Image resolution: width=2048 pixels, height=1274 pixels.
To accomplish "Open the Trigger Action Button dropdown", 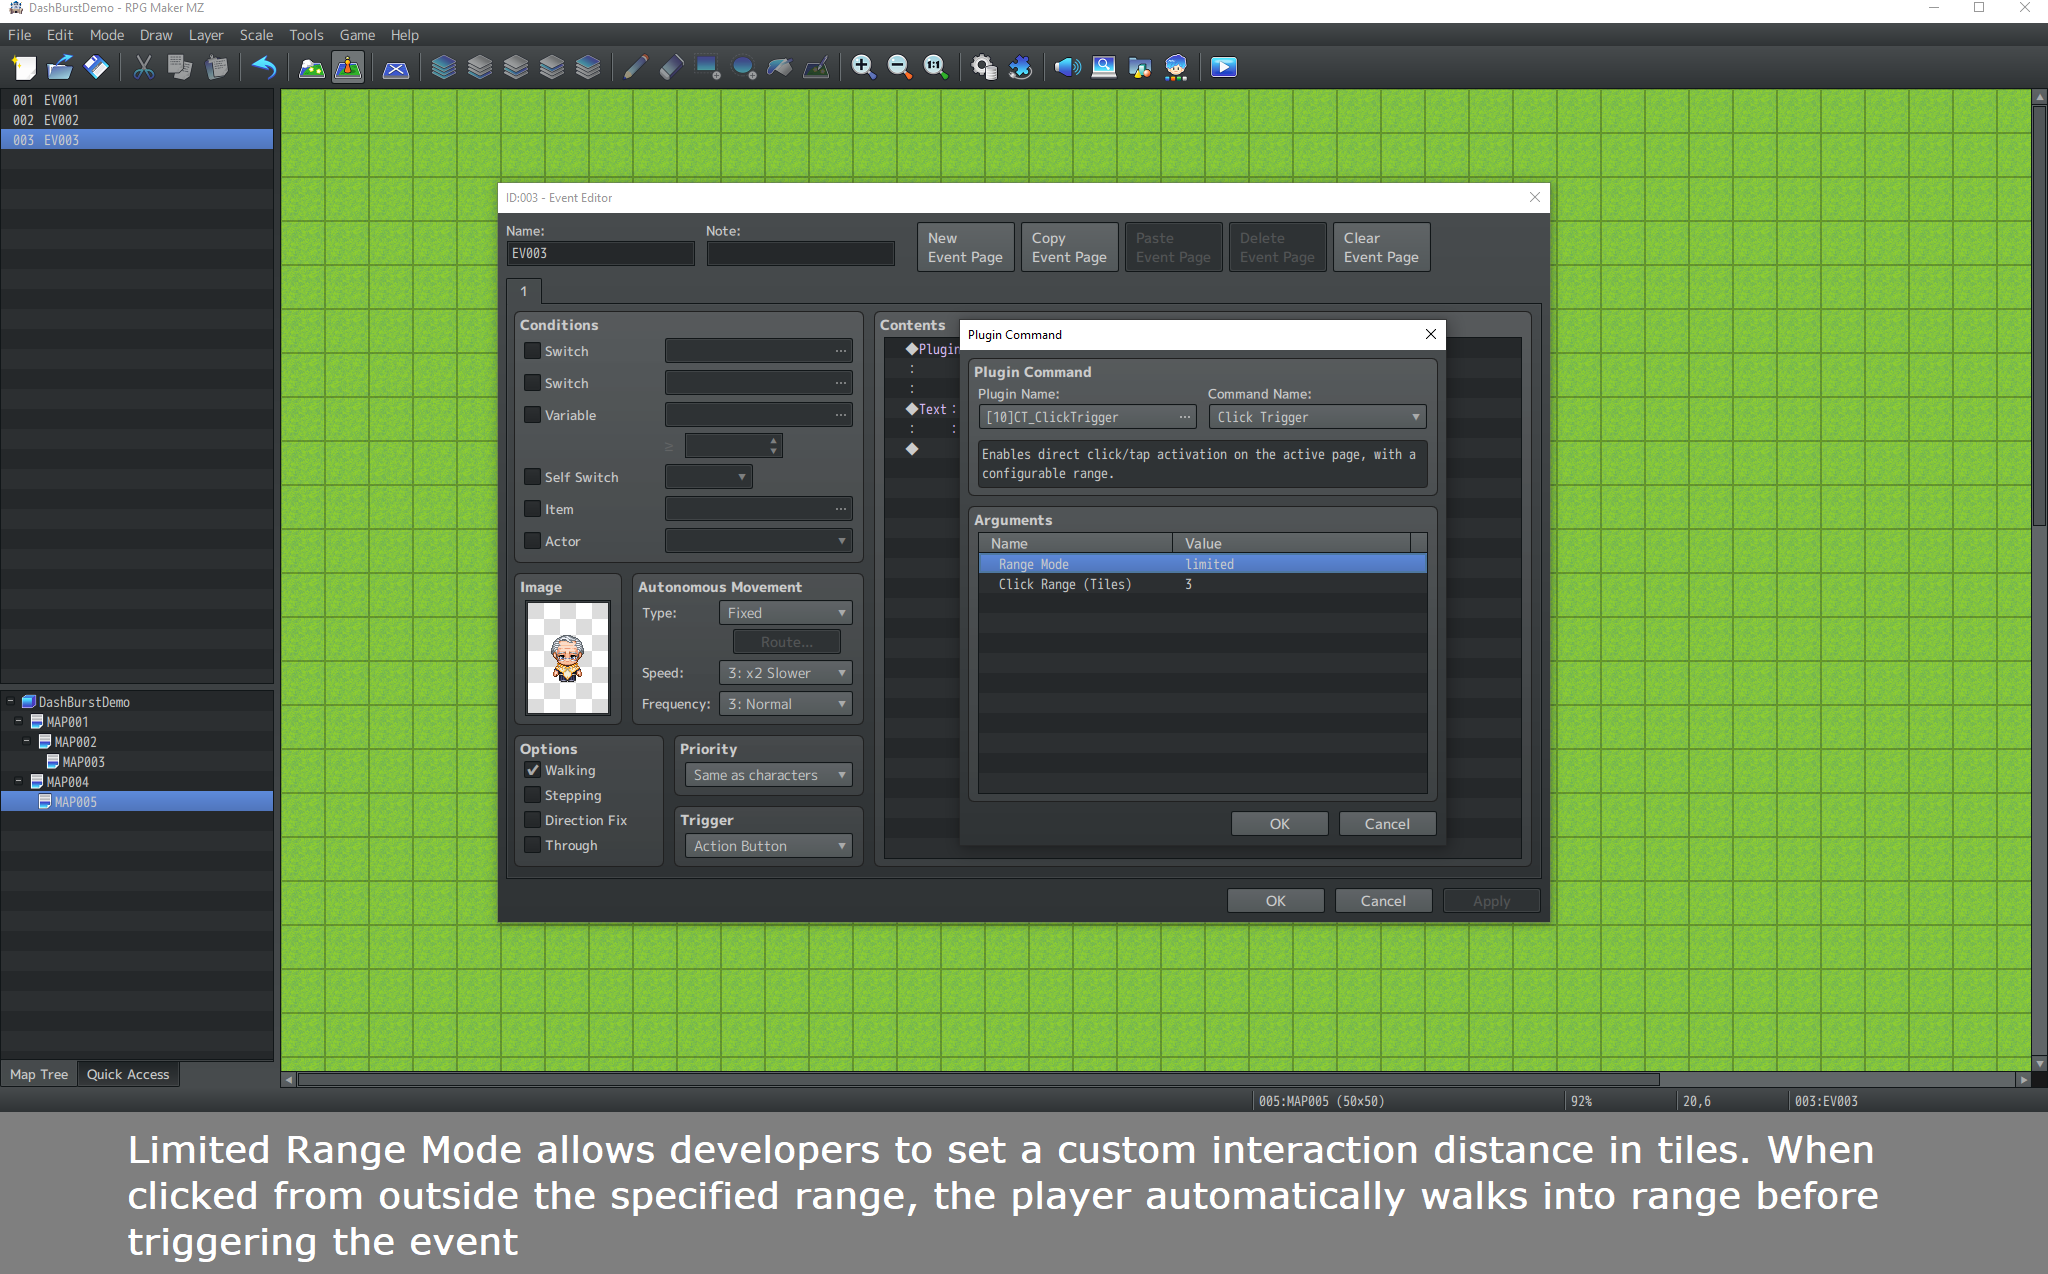I will pos(768,846).
